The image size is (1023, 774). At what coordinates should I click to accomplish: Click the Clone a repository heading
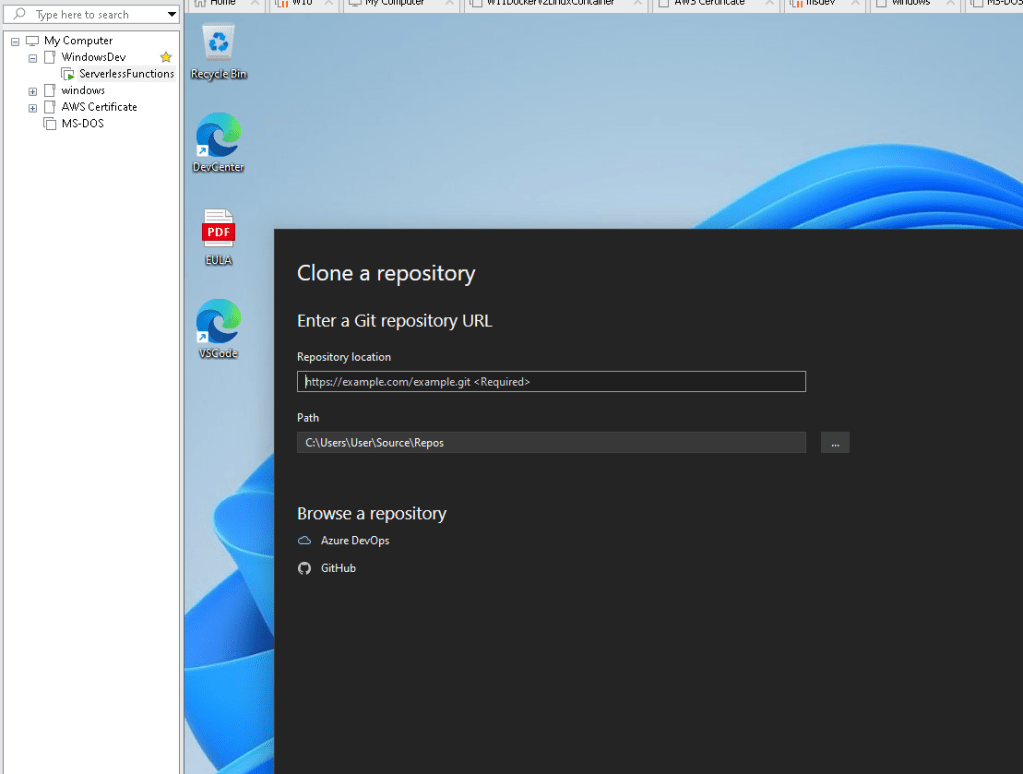pyautogui.click(x=386, y=273)
